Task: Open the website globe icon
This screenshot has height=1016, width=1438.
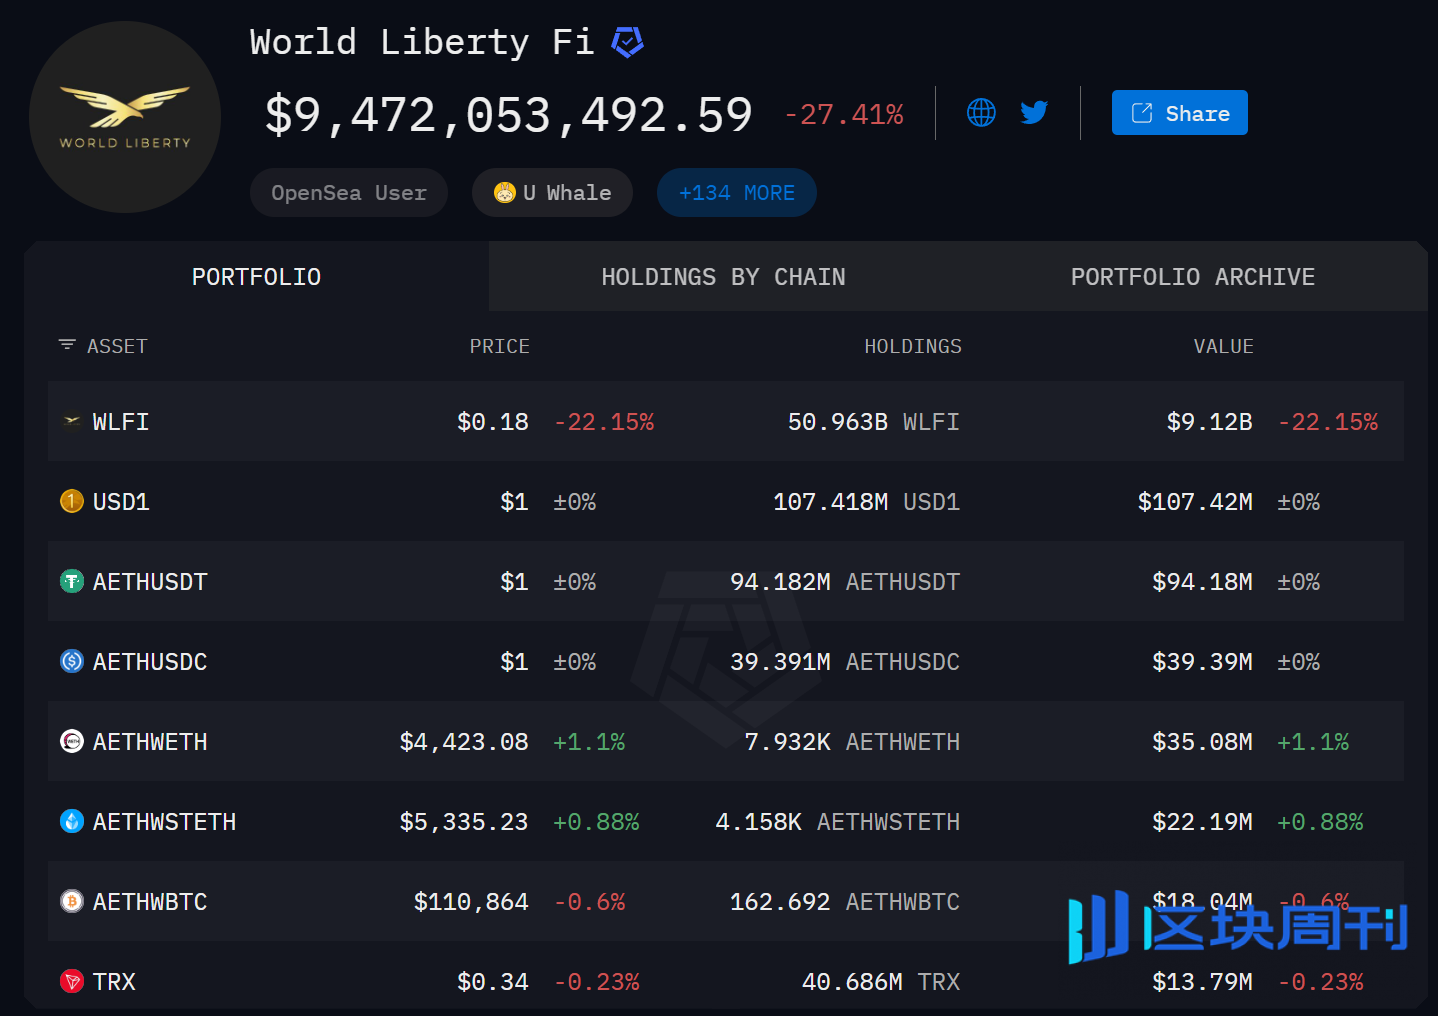Action: click(981, 112)
